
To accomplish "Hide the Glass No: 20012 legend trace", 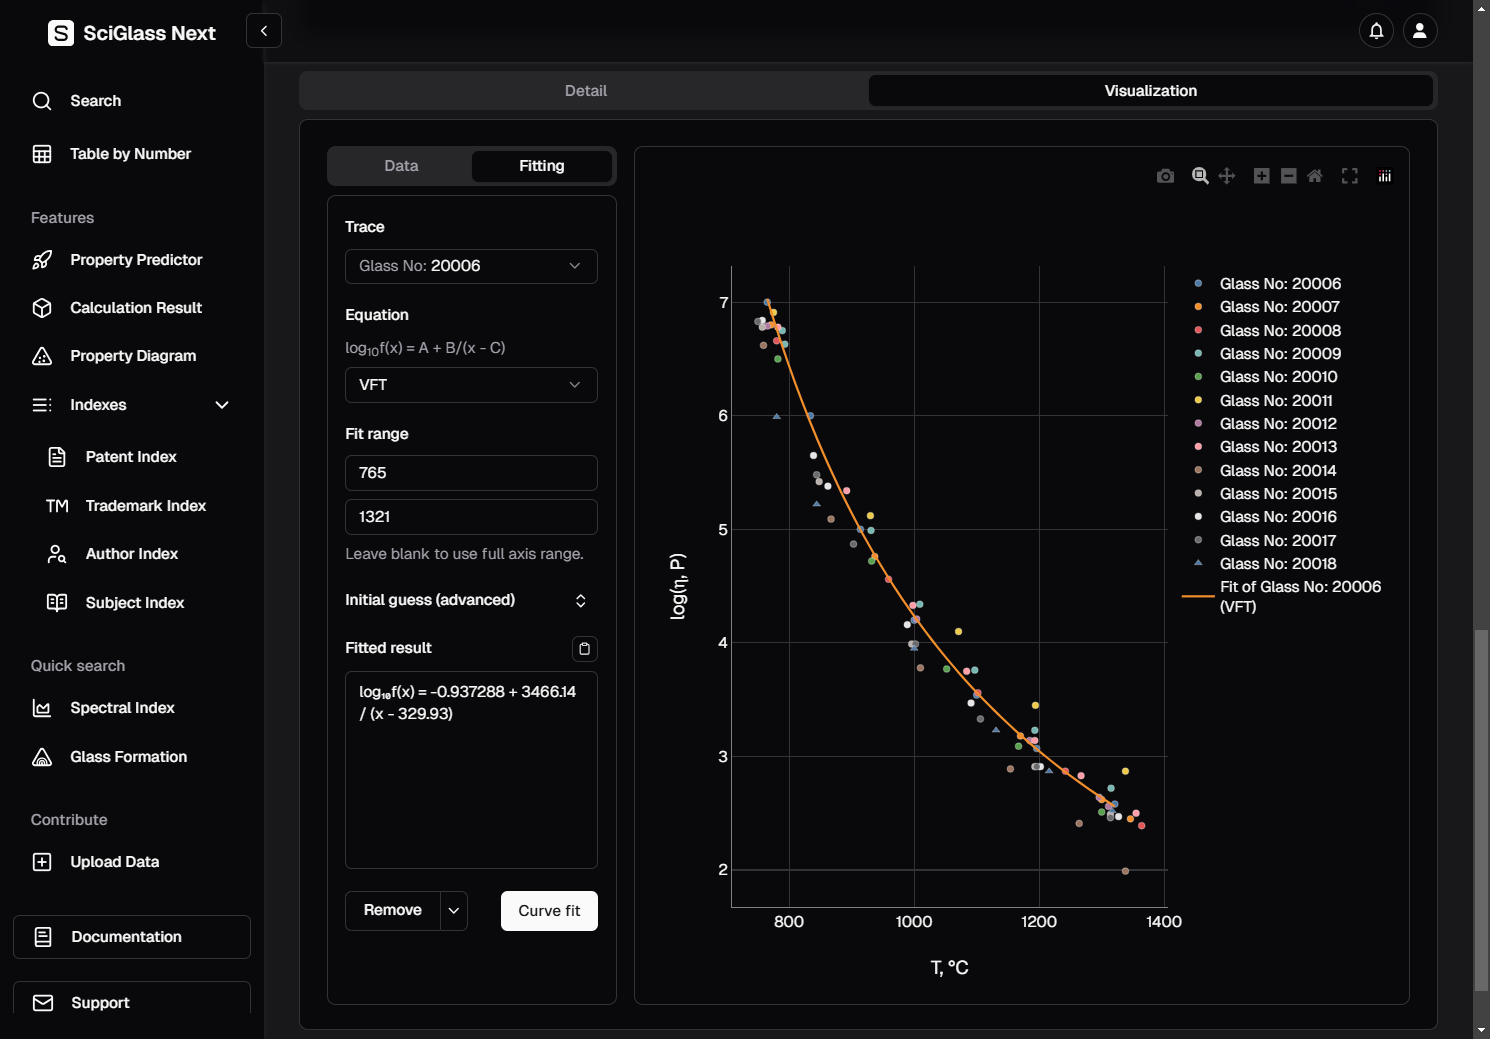I will point(1277,424).
